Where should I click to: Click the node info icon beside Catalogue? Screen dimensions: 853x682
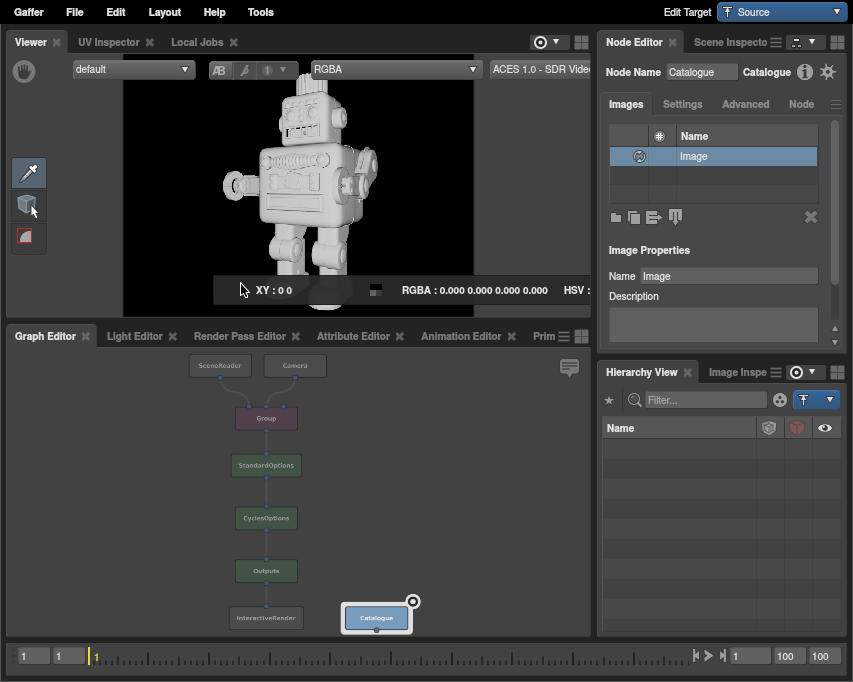805,72
